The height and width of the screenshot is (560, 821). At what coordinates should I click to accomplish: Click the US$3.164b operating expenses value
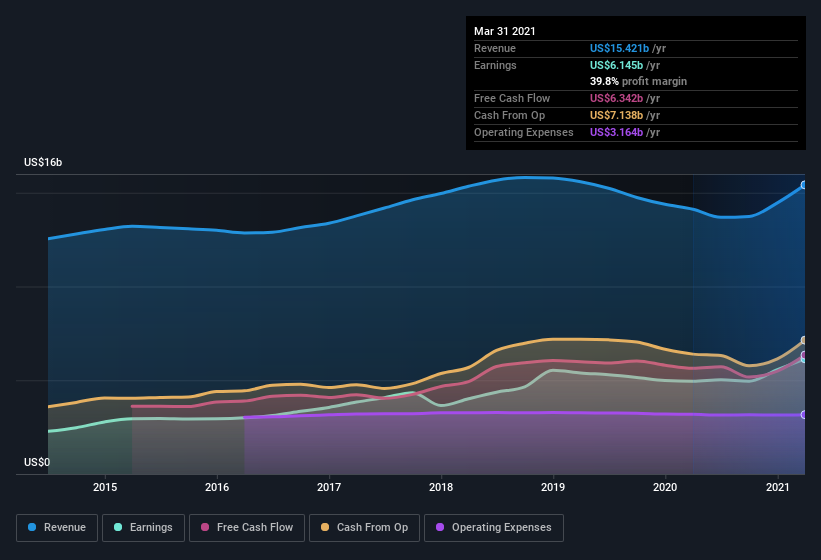point(616,132)
